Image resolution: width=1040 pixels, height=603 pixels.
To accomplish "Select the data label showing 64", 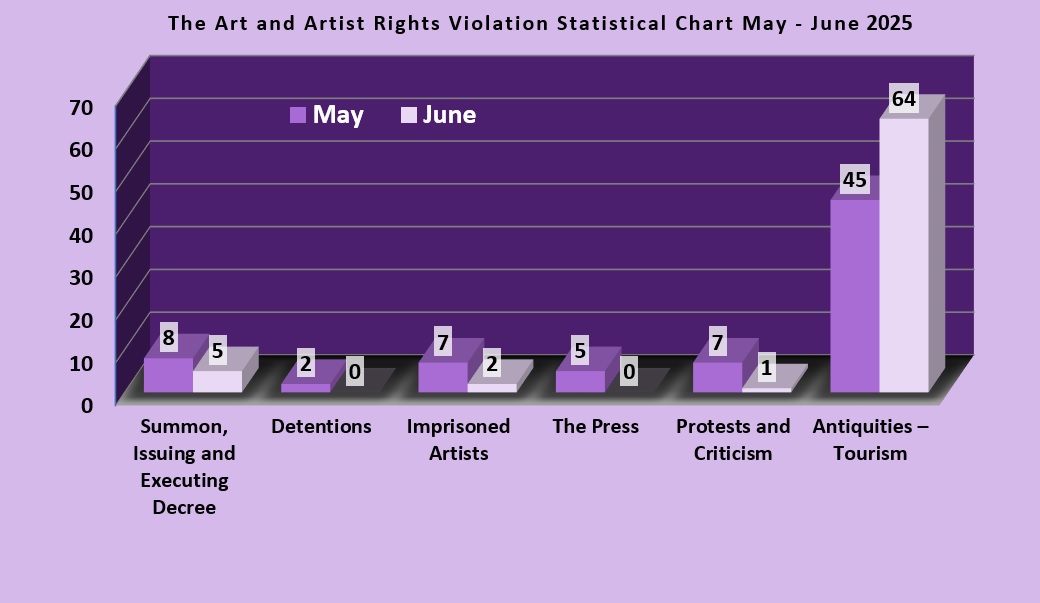I will [x=904, y=100].
